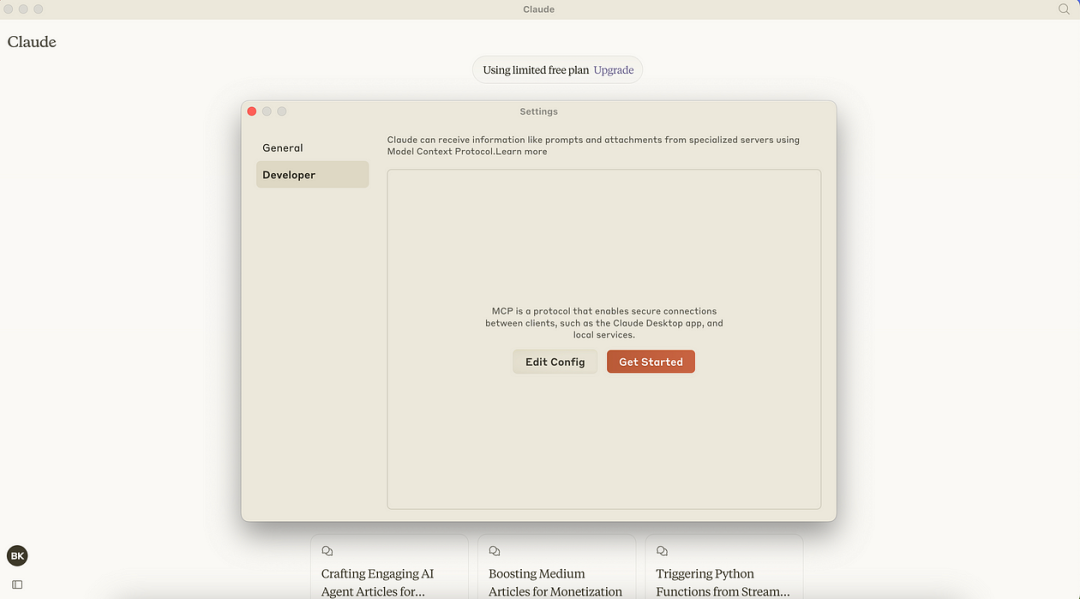Open the BK user avatar menu
Image resolution: width=1080 pixels, height=599 pixels.
(x=17, y=556)
